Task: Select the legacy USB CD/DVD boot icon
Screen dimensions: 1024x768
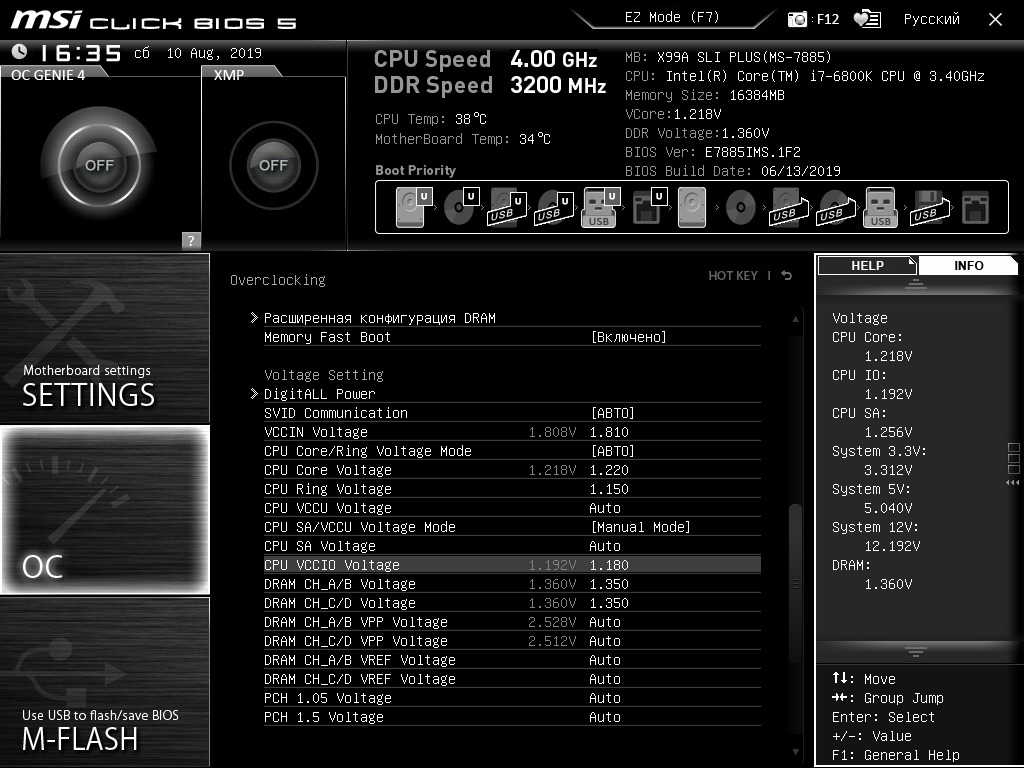Action: (836, 207)
